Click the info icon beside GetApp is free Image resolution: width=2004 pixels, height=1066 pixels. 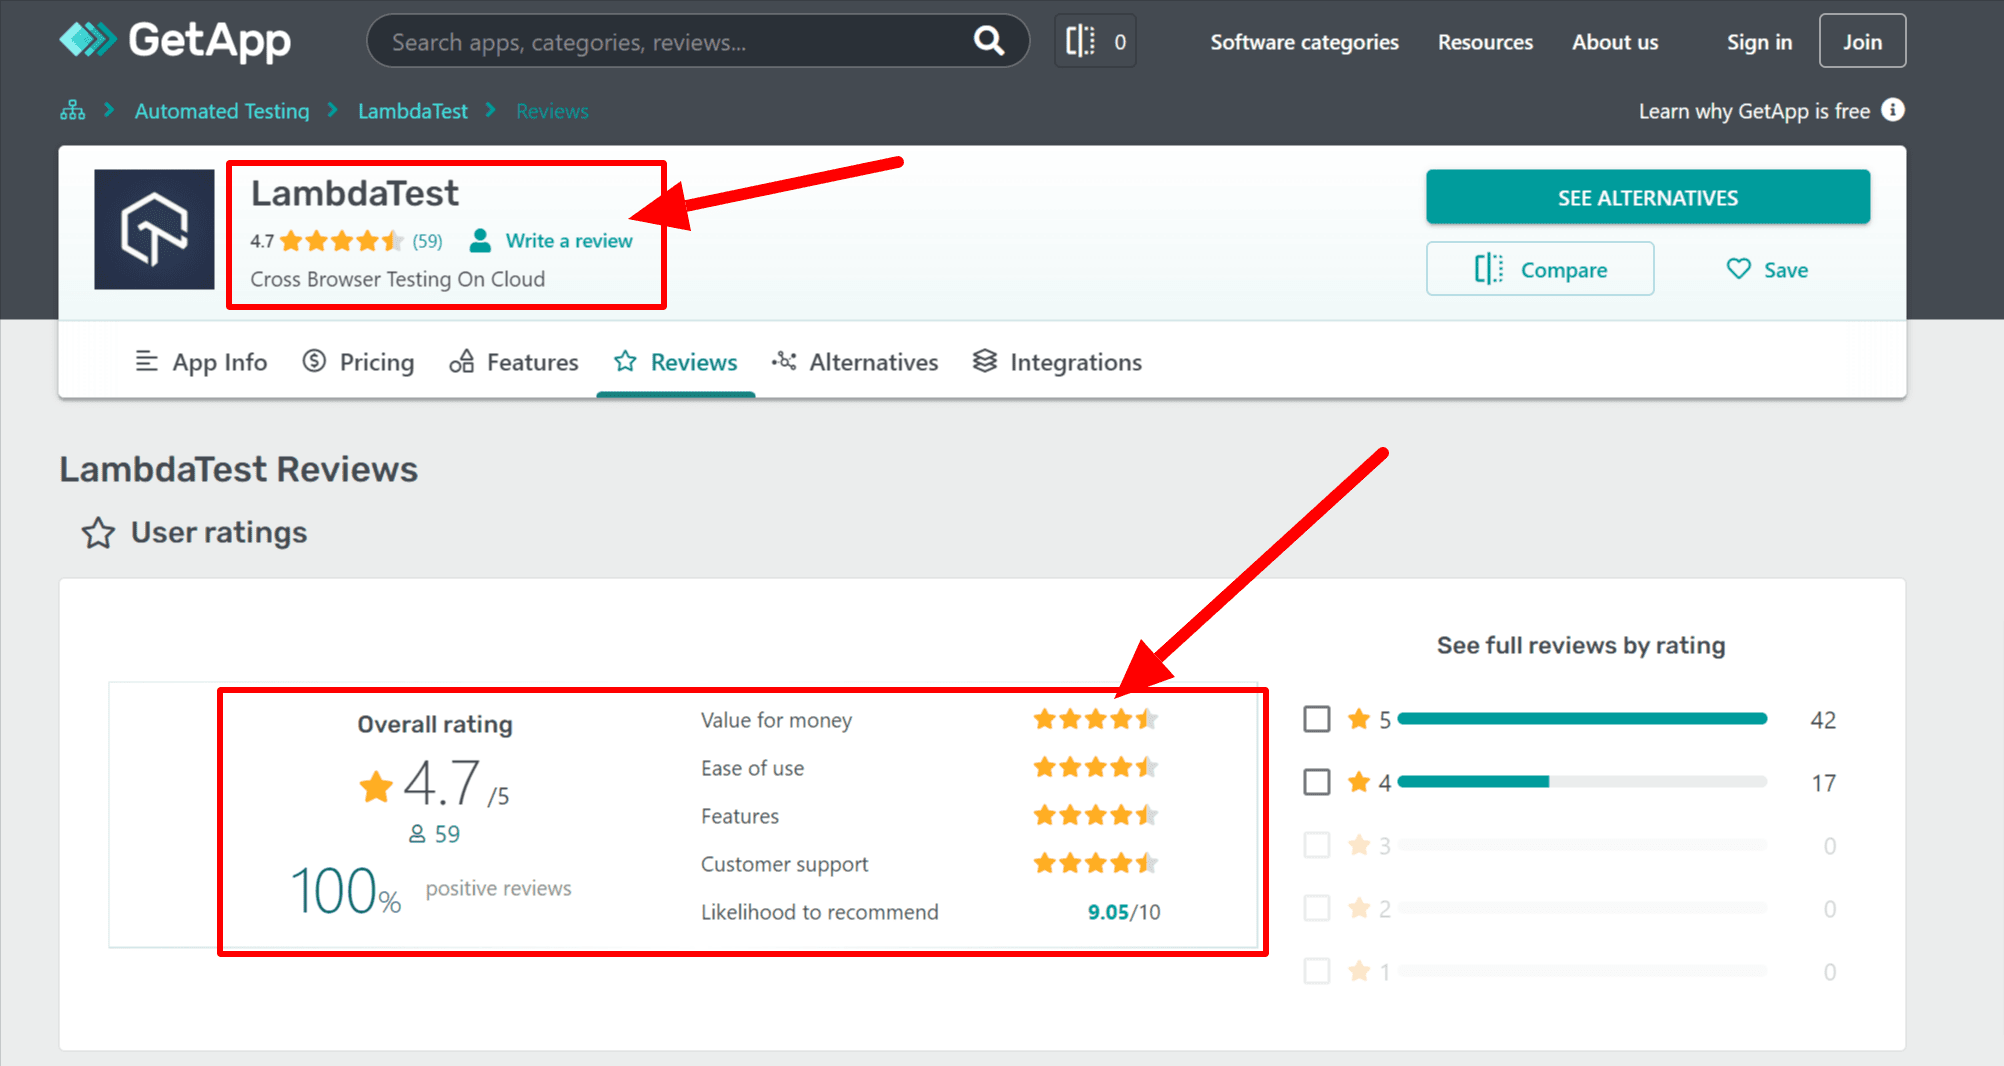coord(1892,110)
